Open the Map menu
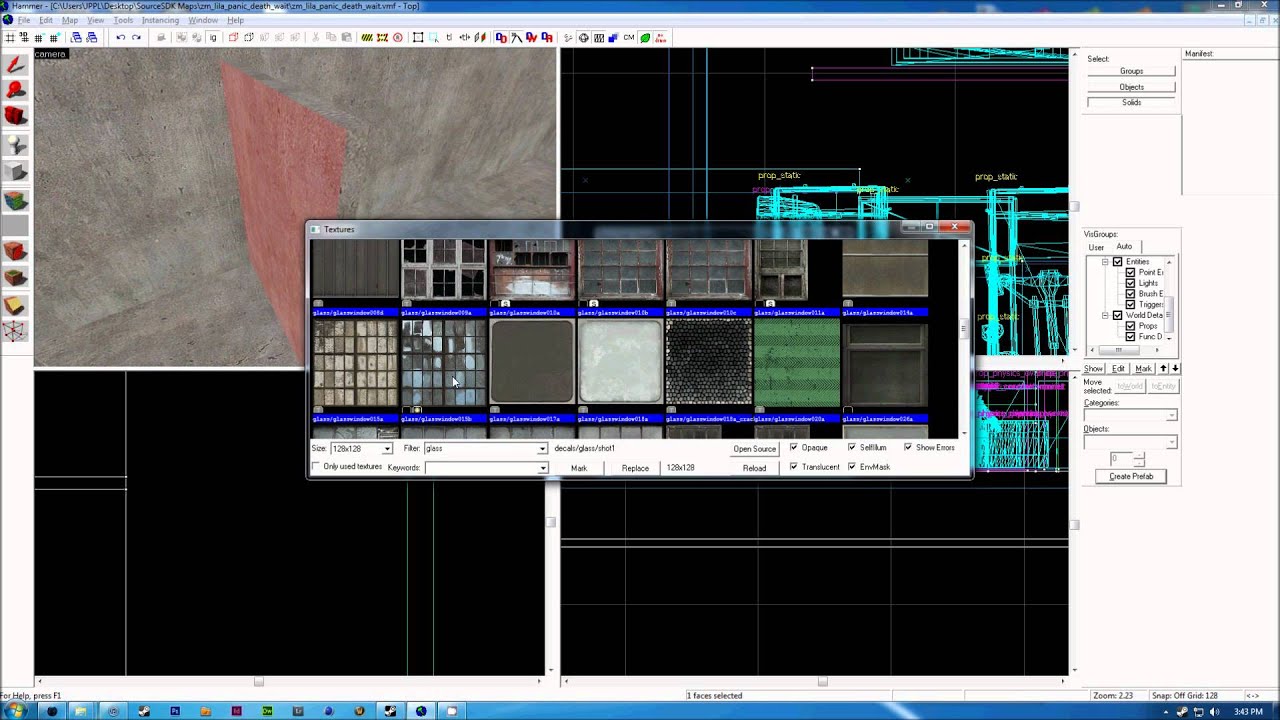 [70, 20]
